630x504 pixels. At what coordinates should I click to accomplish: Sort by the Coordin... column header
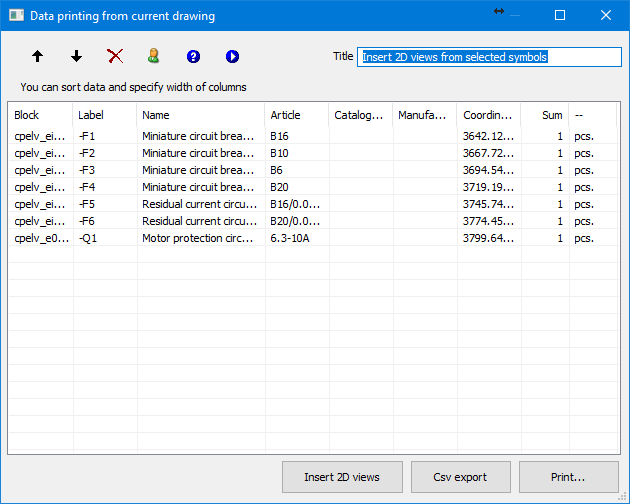(489, 115)
